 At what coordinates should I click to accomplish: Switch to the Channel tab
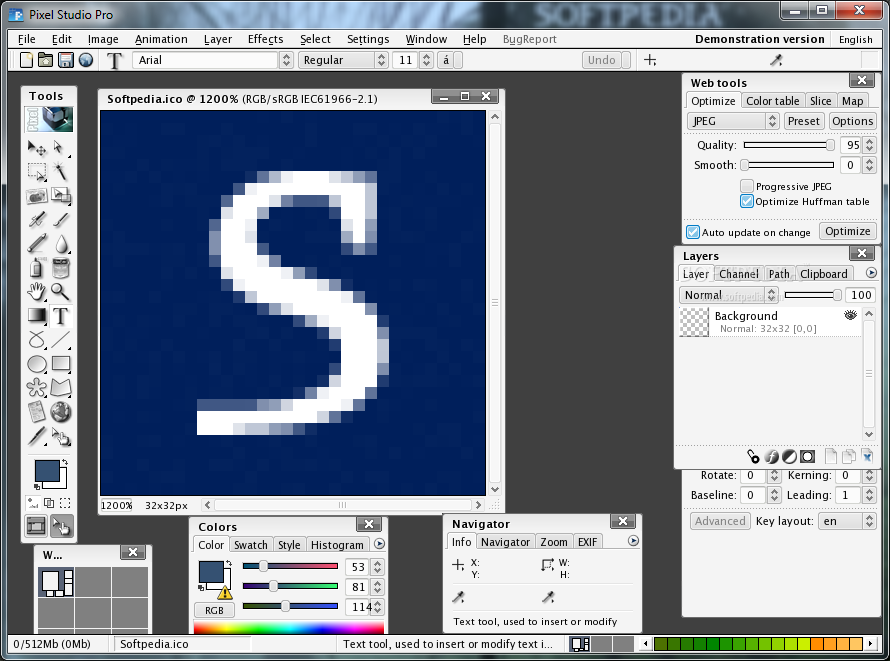[x=738, y=273]
